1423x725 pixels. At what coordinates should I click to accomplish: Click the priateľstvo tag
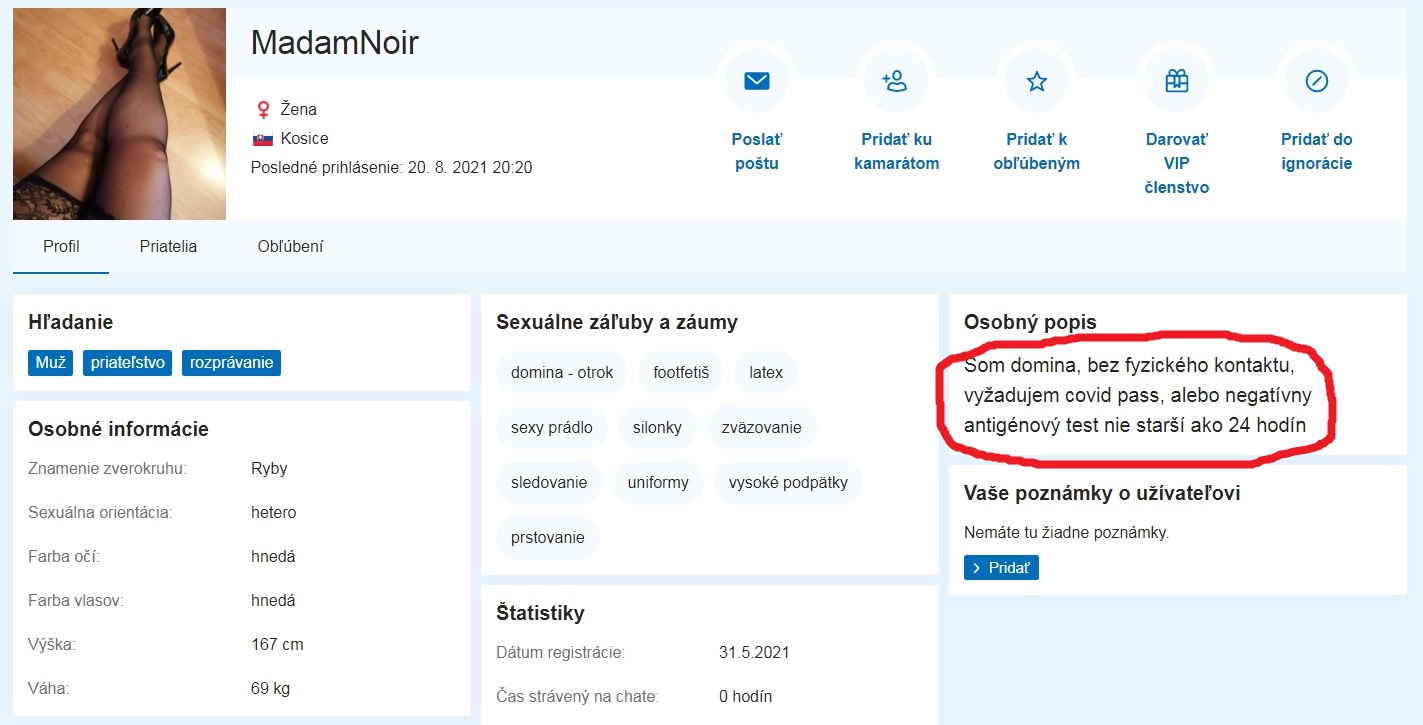(128, 362)
